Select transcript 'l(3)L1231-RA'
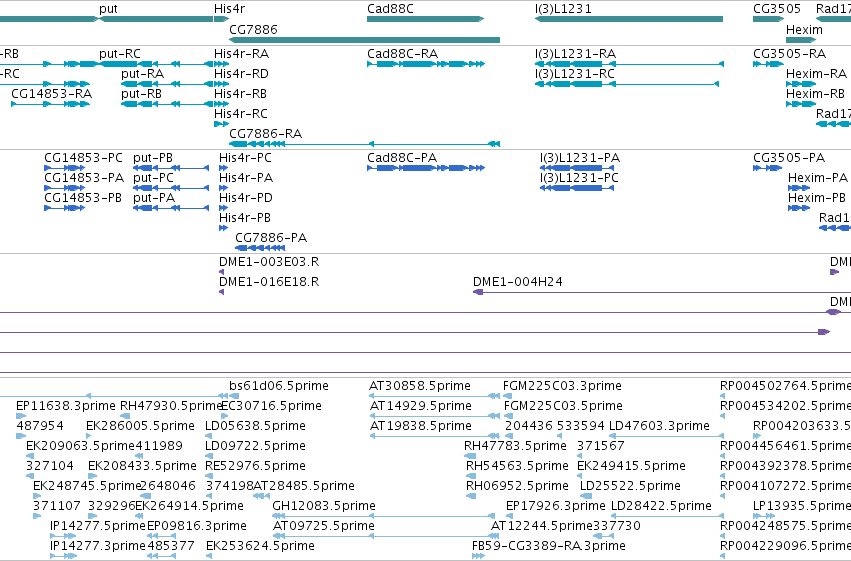The image size is (851, 561). [x=575, y=54]
